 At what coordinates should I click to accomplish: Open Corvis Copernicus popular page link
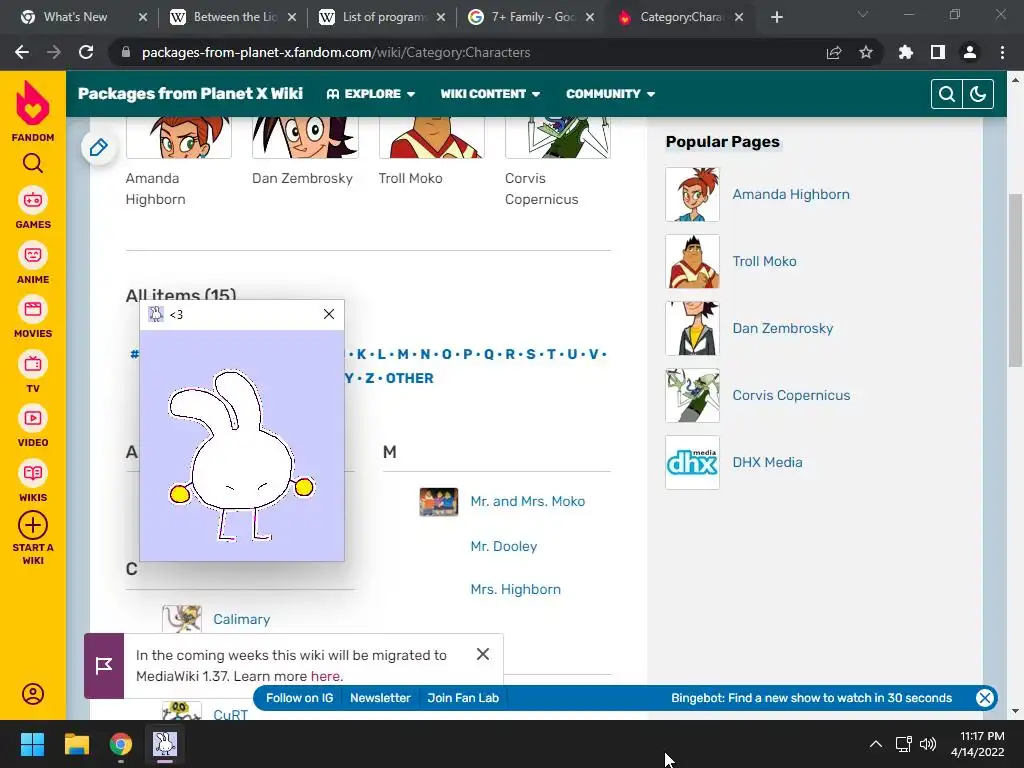[791, 395]
